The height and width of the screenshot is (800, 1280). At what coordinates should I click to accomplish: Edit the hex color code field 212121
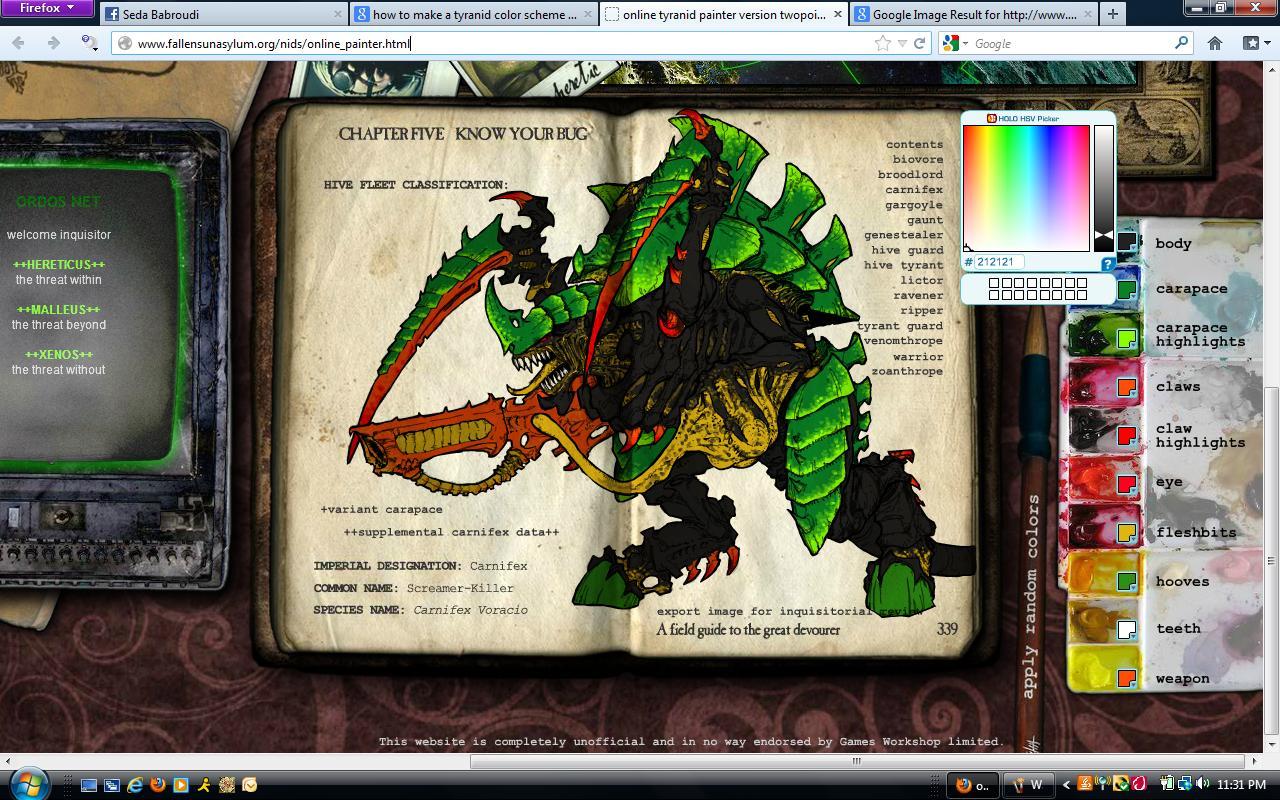[x=998, y=262]
